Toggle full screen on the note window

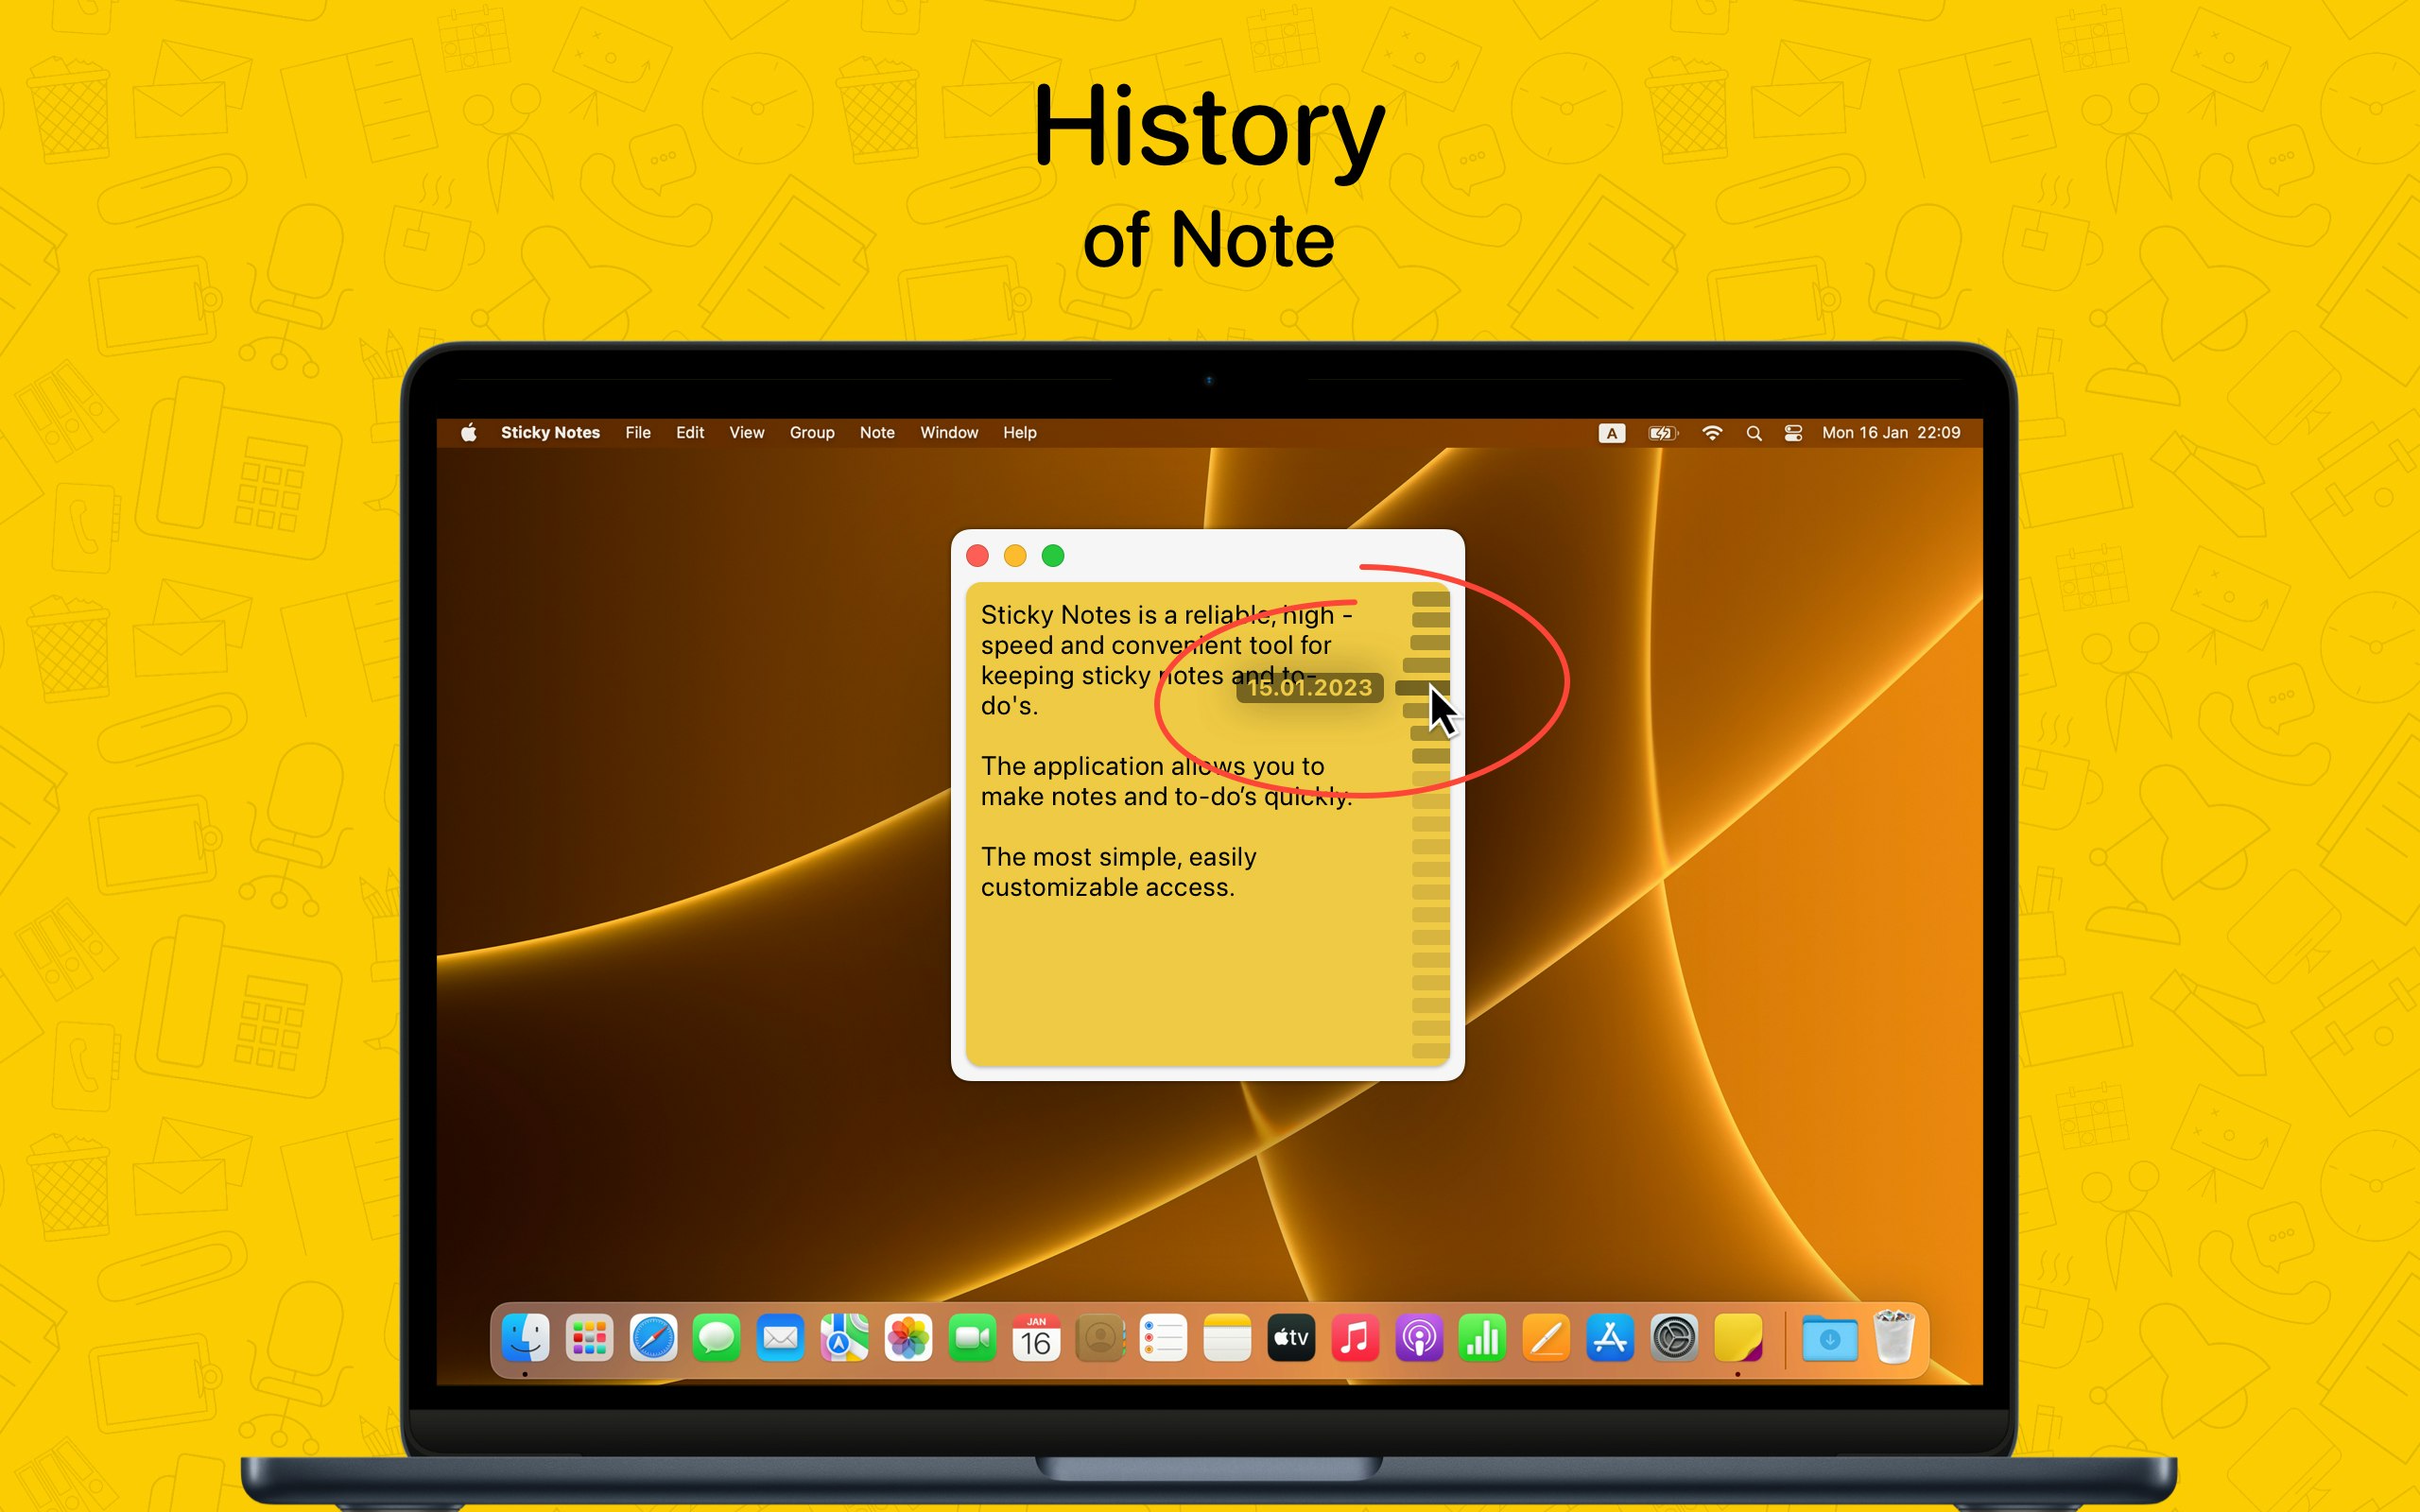point(1054,556)
